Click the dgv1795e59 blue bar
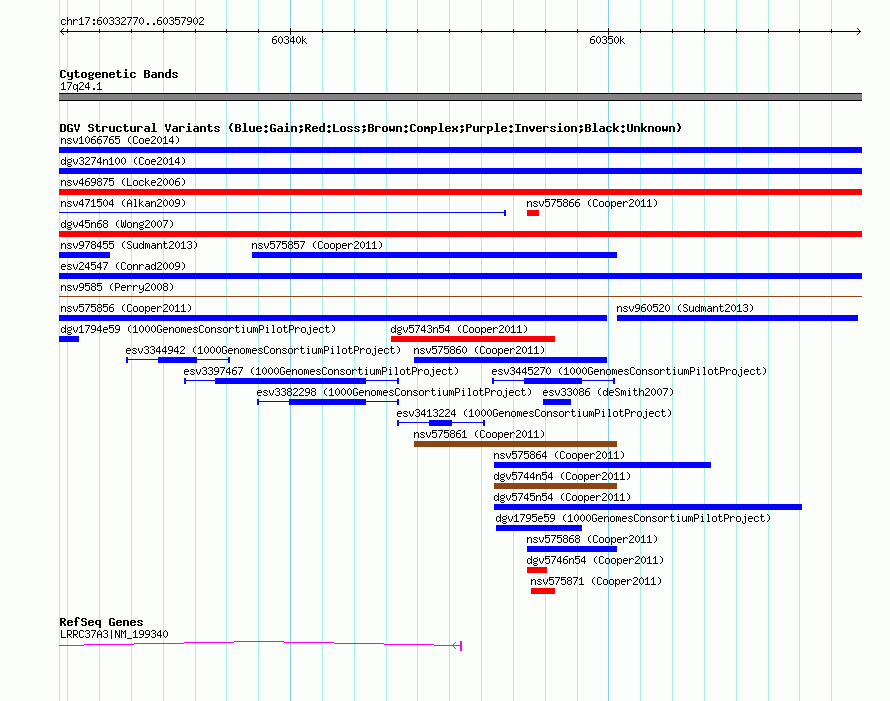 pyautogui.click(x=539, y=528)
